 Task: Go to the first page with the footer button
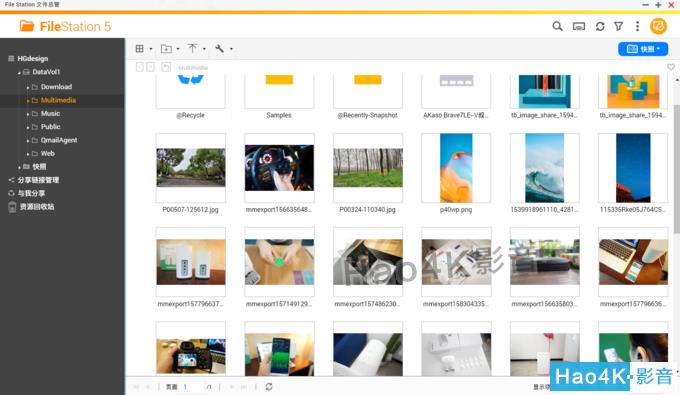coord(136,387)
